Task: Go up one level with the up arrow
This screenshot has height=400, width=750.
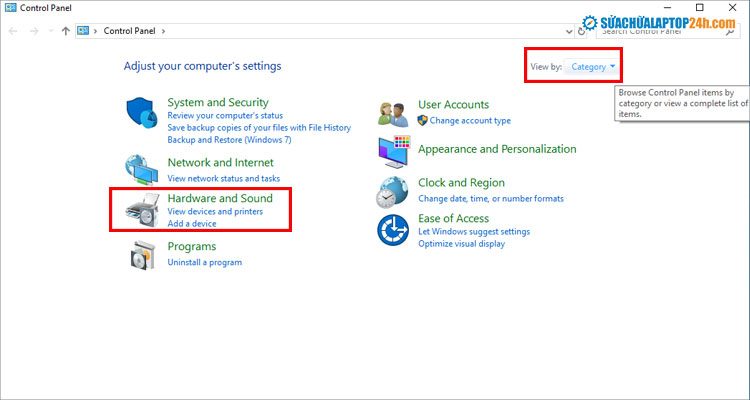Action: [x=66, y=31]
